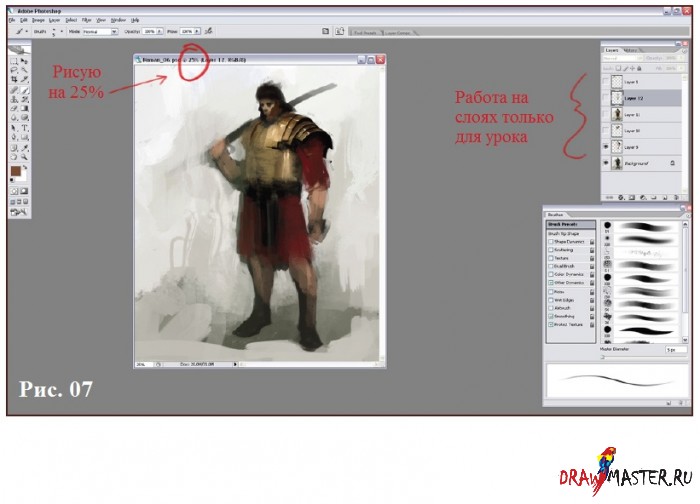Jump to ImageReady from the toolbox
Screen dimensions: 700x504
pos(18,212)
